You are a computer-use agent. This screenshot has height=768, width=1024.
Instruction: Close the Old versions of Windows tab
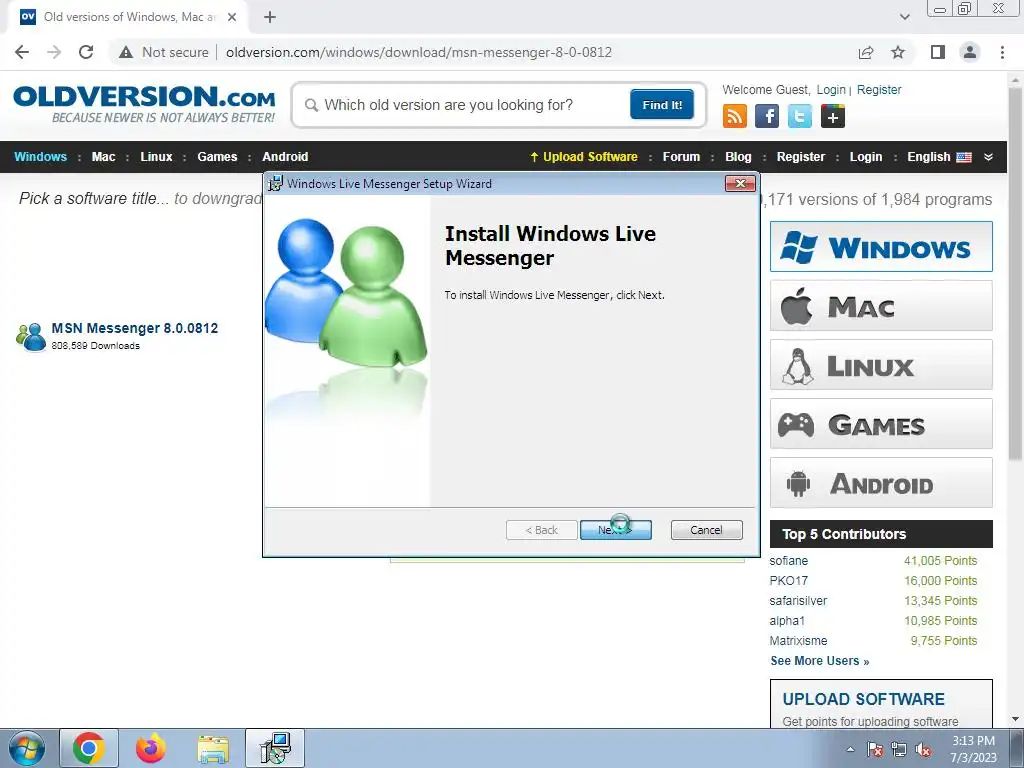pos(232,17)
